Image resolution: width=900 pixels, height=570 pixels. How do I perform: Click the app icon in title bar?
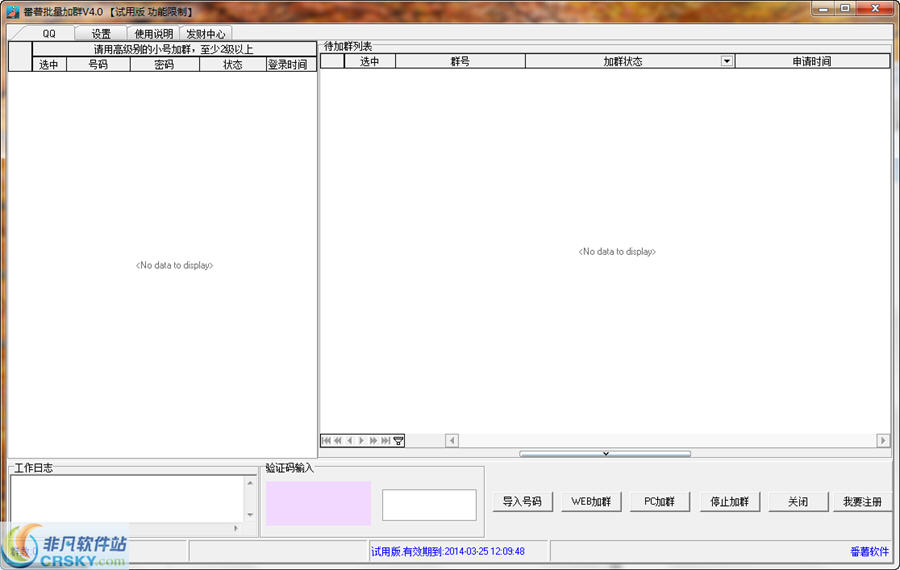(13, 10)
